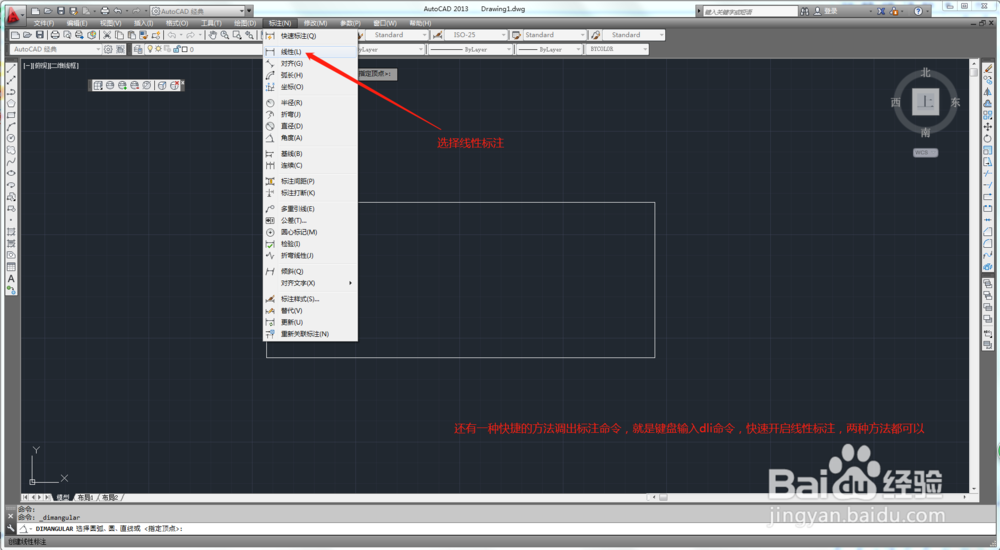The height and width of the screenshot is (550, 1000).
Task: Click the vertical scrollbar up arrow of the drawing area
Action: click(974, 63)
